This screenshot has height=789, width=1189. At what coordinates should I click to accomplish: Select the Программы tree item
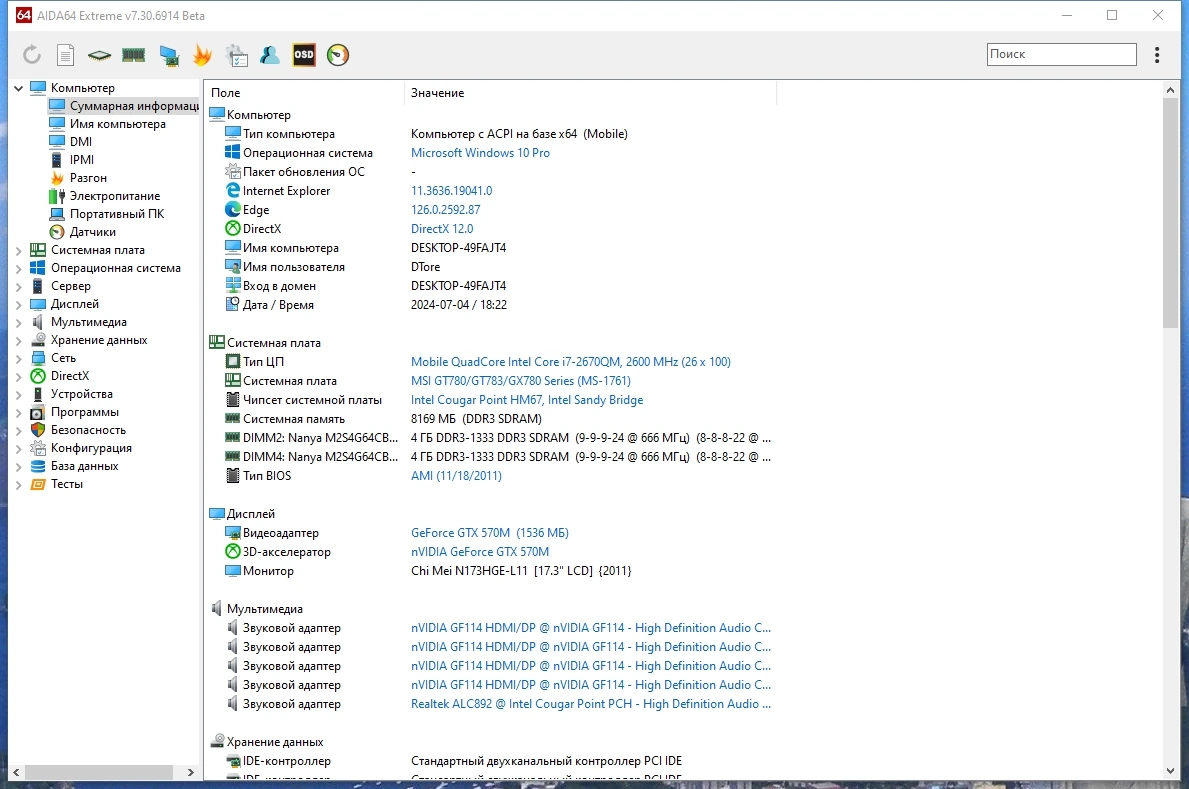pyautogui.click(x=84, y=412)
